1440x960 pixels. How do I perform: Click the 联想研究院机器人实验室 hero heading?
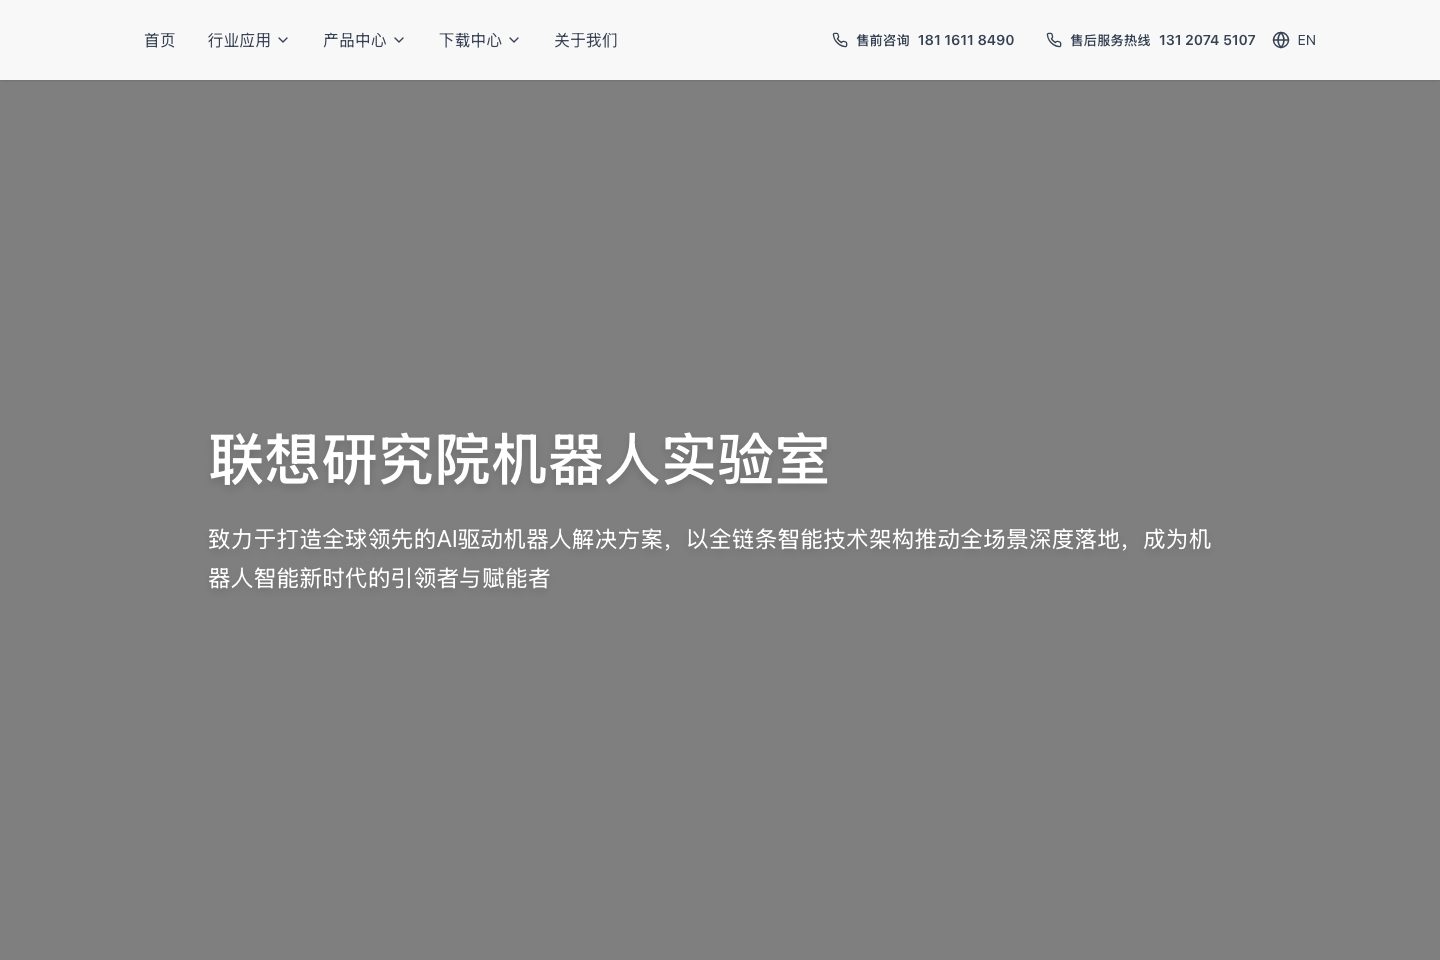518,460
